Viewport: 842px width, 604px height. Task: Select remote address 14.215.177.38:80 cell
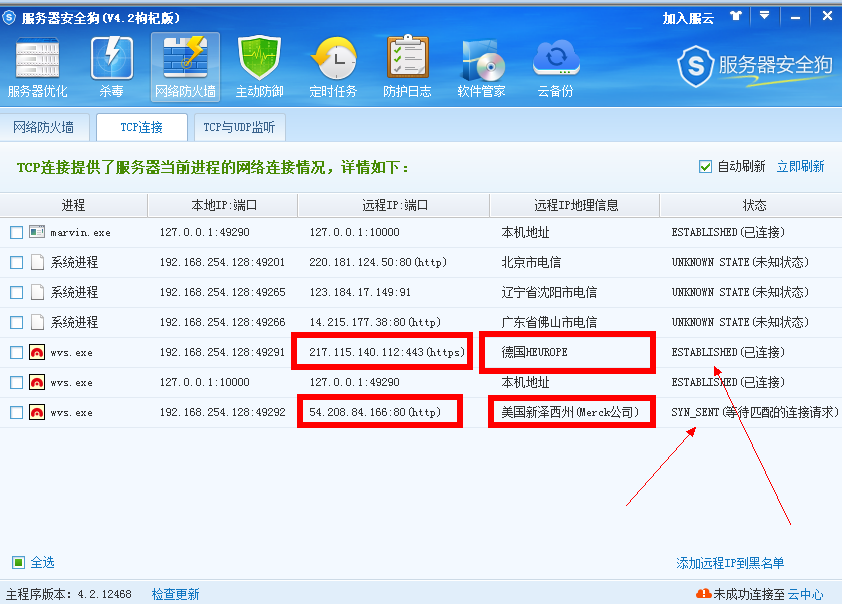(375, 322)
